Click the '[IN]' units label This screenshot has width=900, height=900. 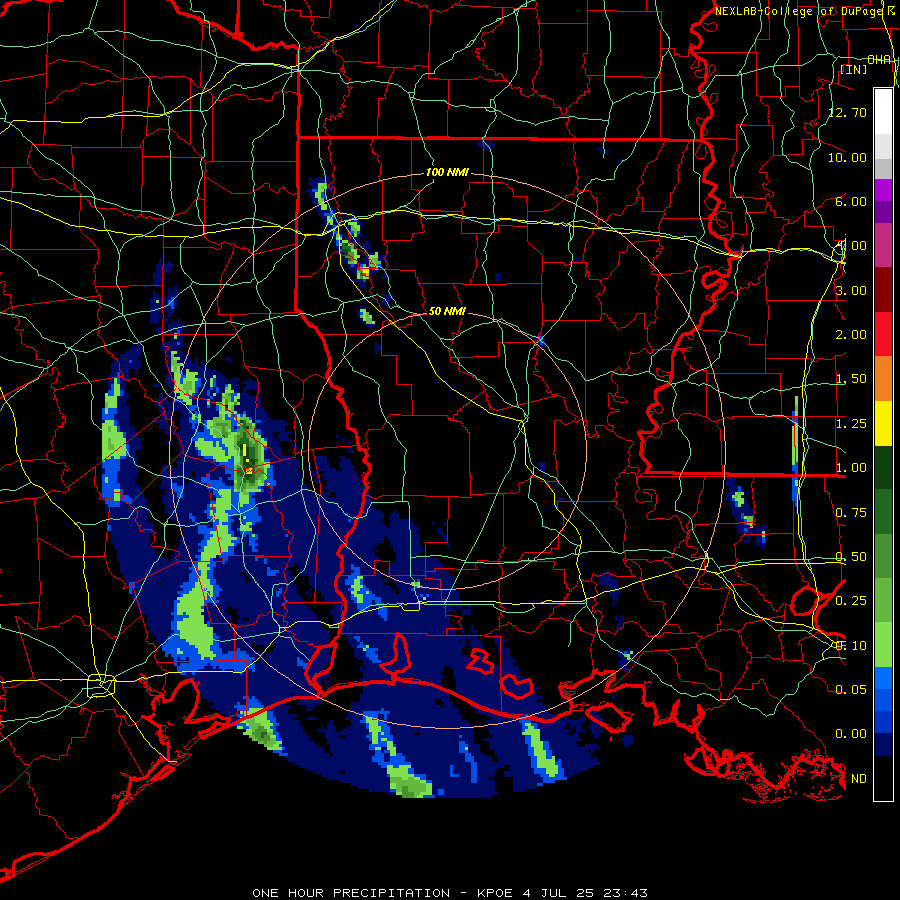click(854, 69)
